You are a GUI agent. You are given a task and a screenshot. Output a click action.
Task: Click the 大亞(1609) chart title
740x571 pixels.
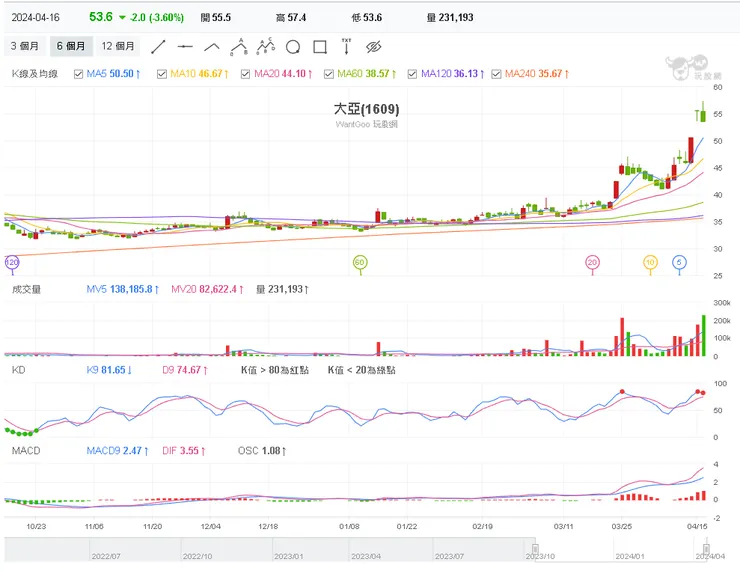[x=367, y=109]
